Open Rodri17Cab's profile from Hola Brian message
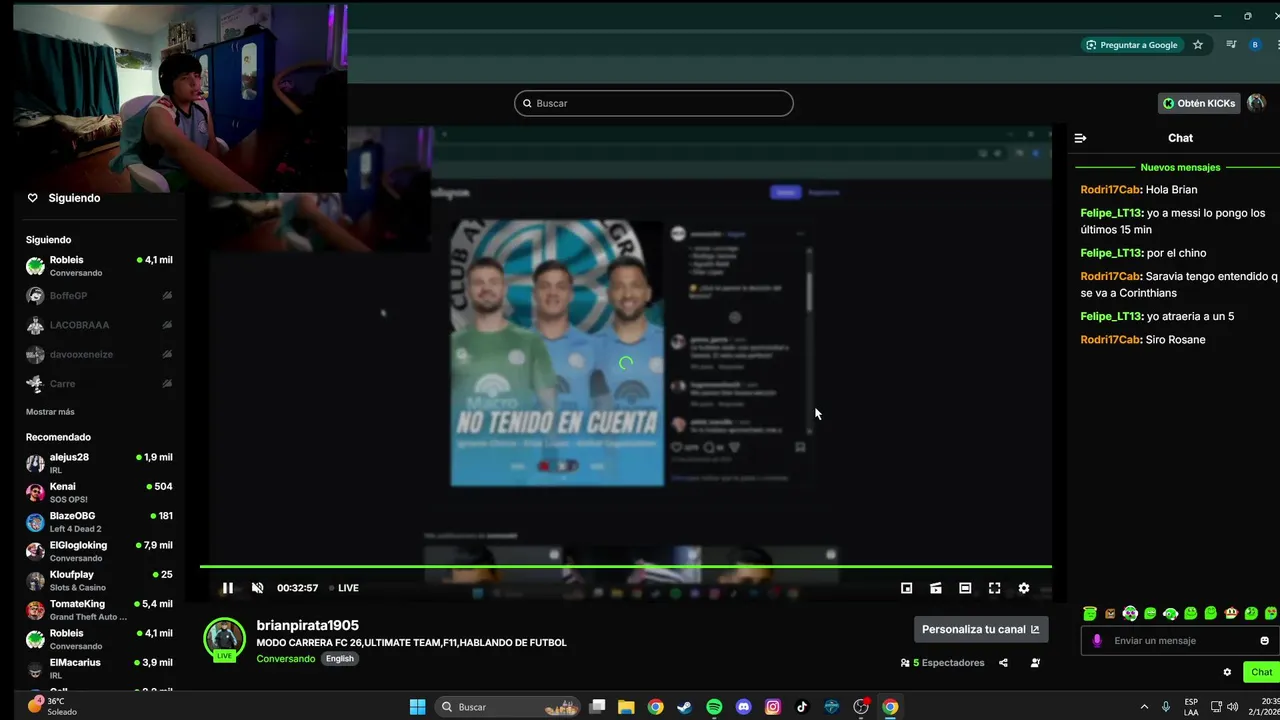The height and width of the screenshot is (720, 1280). 1110,189
